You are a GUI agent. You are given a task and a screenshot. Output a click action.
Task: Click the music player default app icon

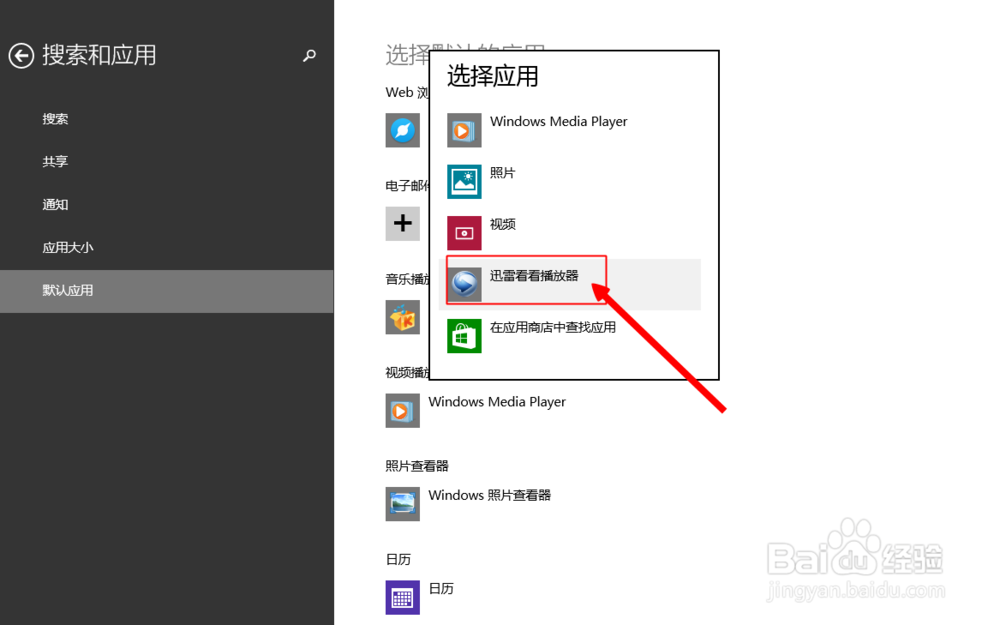402,317
